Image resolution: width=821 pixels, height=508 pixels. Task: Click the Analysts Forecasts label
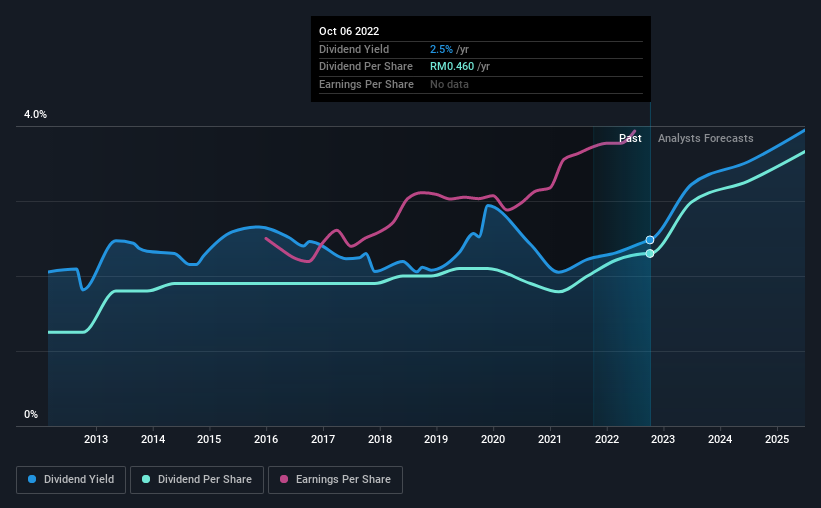(x=705, y=138)
